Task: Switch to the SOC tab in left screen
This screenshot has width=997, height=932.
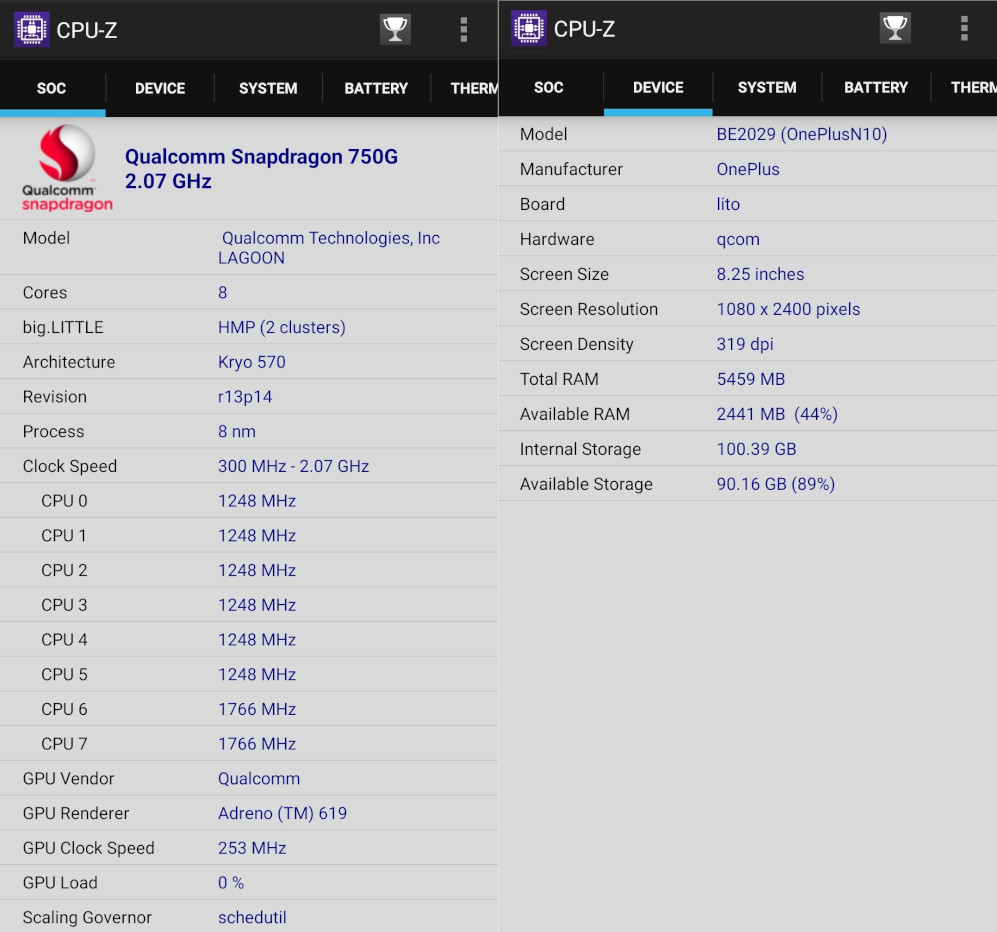Action: (x=52, y=88)
